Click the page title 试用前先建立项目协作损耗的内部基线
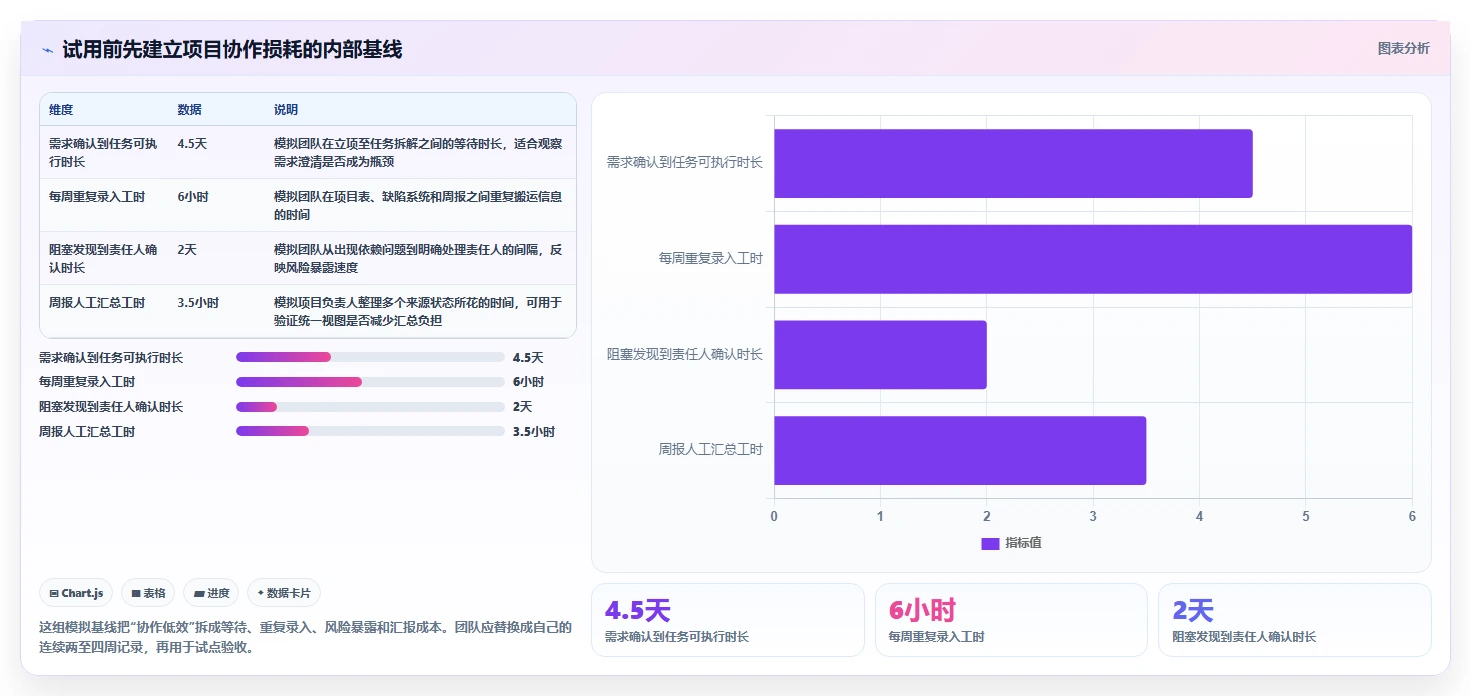This screenshot has width=1471, height=696. (x=232, y=49)
